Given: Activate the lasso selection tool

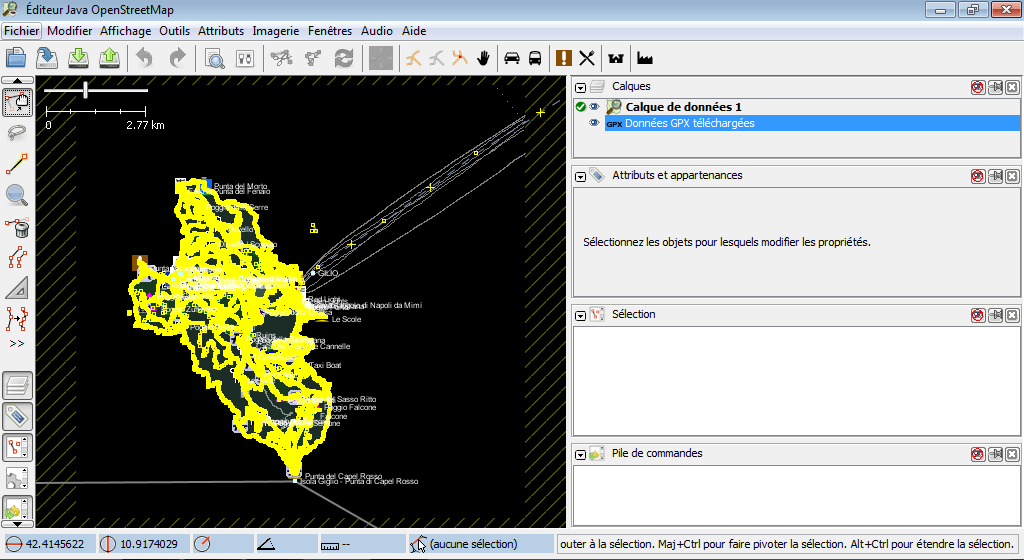Looking at the screenshot, I should click(x=17, y=133).
